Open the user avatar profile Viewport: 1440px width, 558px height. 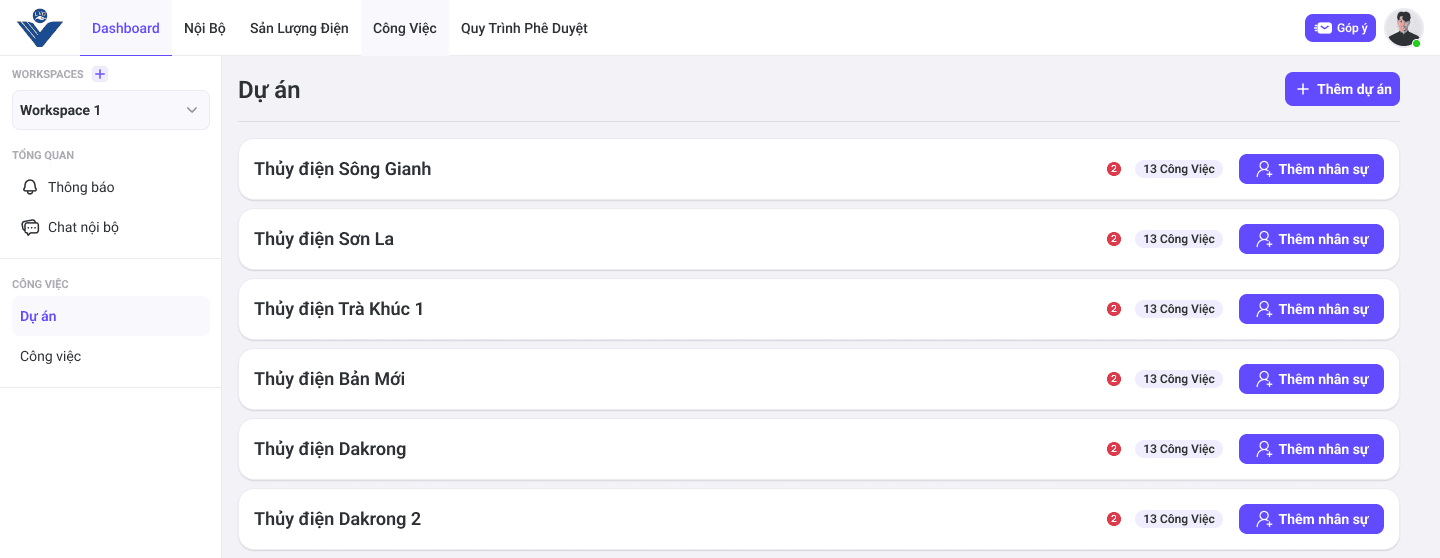pos(1404,28)
